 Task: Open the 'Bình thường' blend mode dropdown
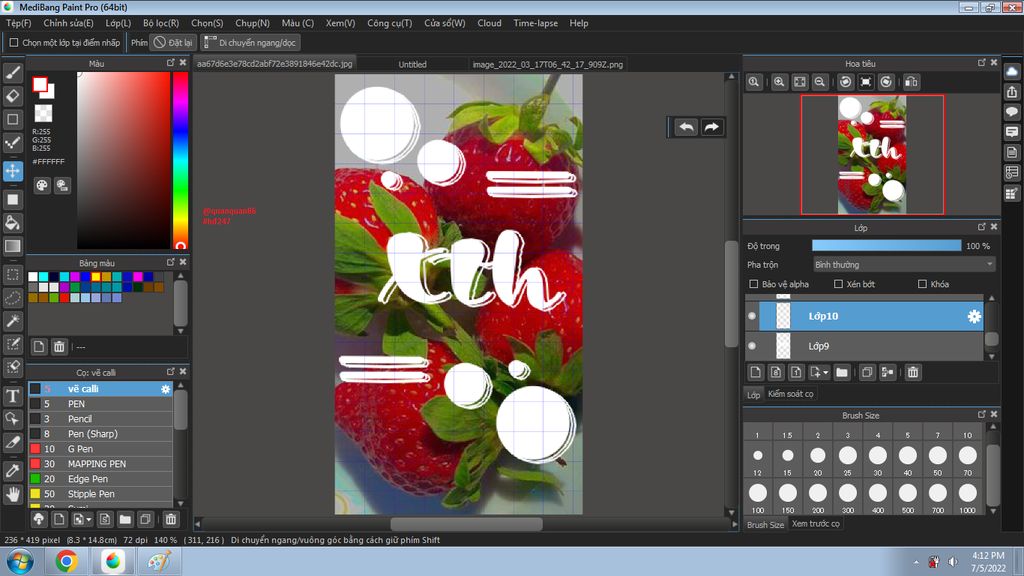[x=904, y=264]
